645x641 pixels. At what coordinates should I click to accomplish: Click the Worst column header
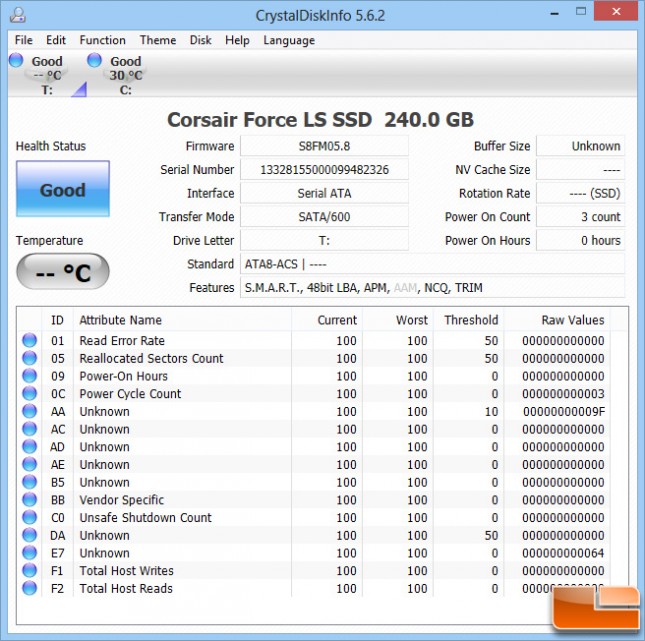coord(398,320)
